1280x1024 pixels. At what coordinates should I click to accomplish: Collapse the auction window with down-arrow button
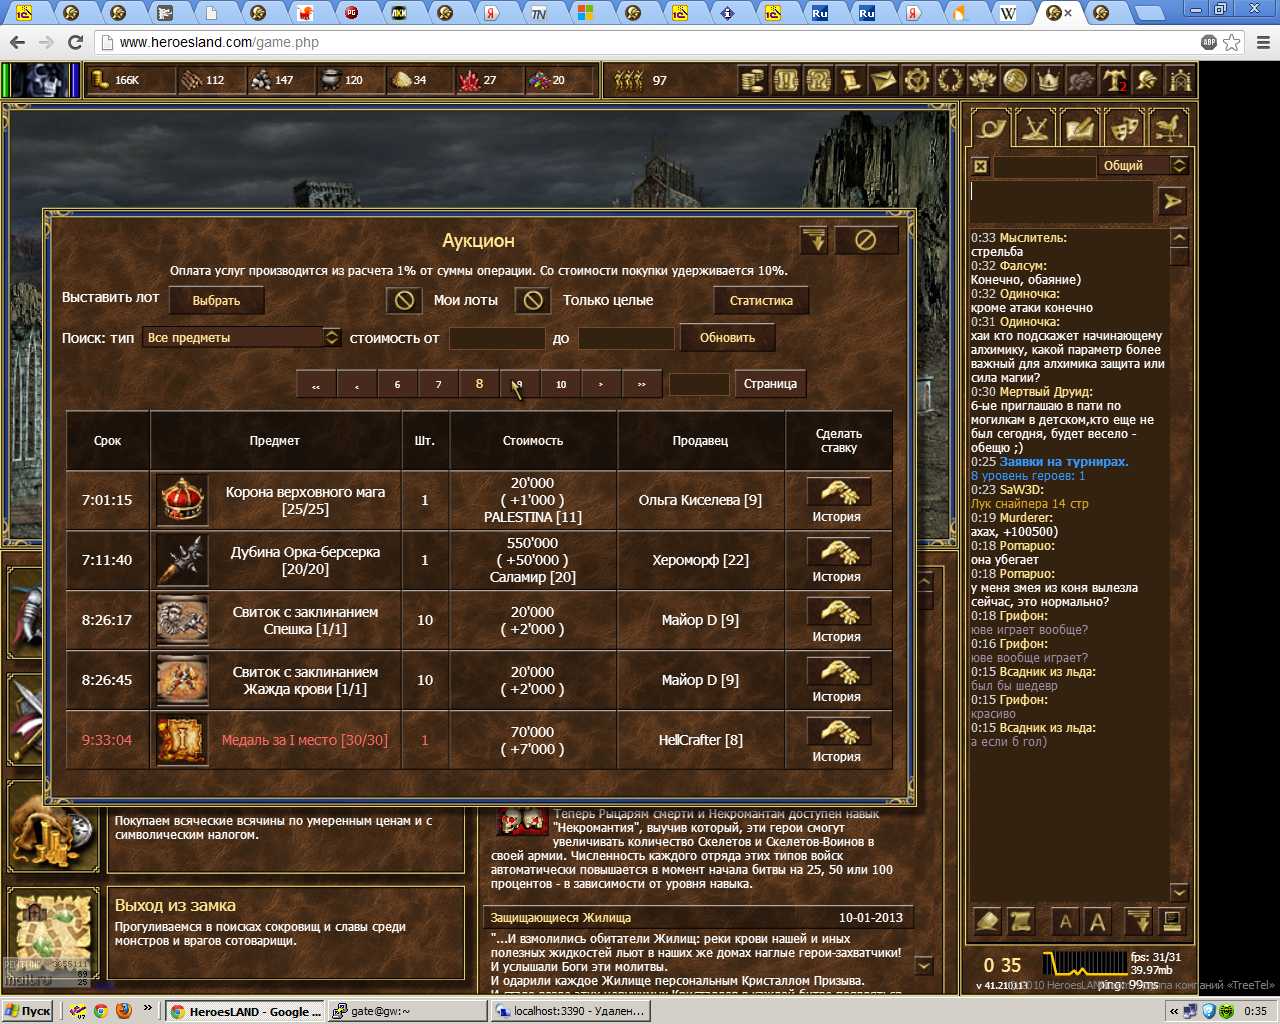point(814,240)
